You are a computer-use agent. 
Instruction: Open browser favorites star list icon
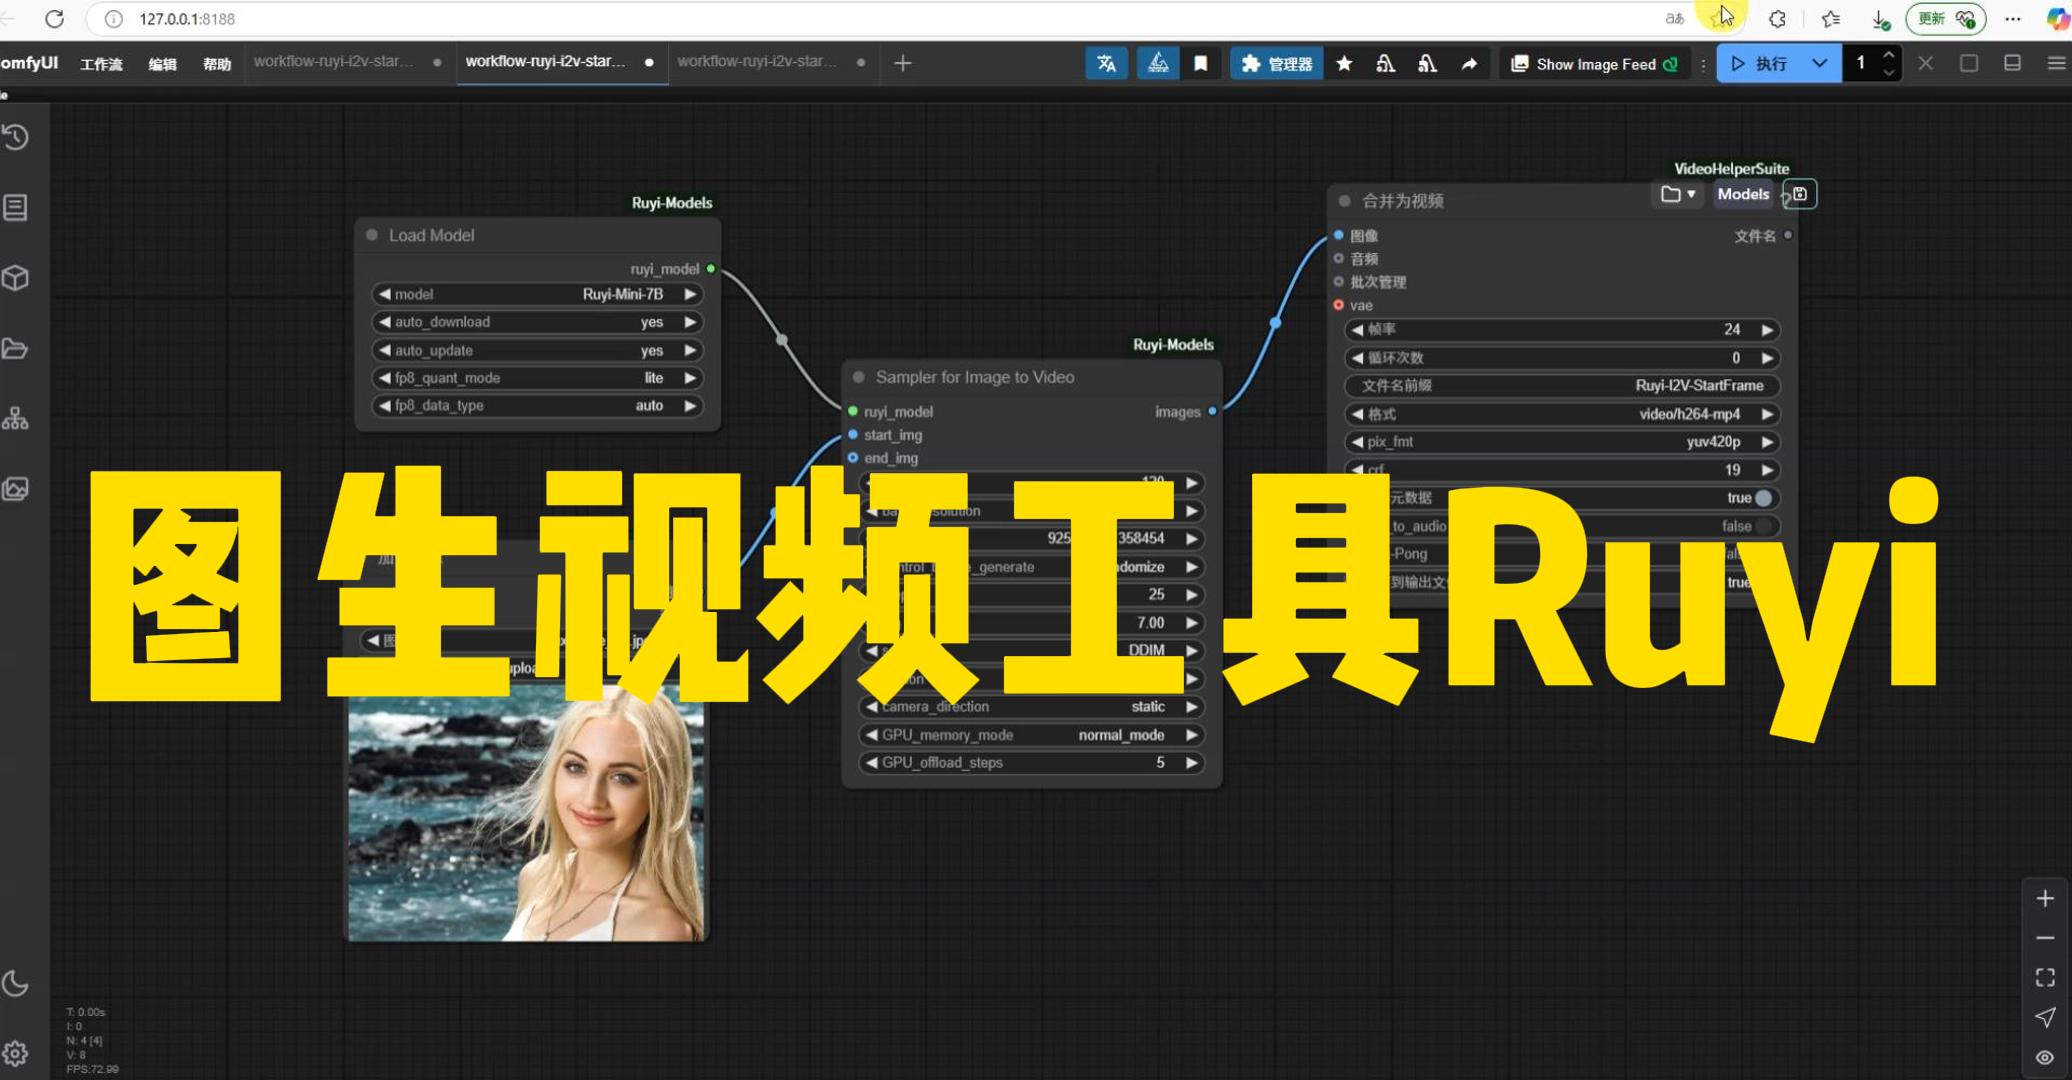(x=1831, y=19)
